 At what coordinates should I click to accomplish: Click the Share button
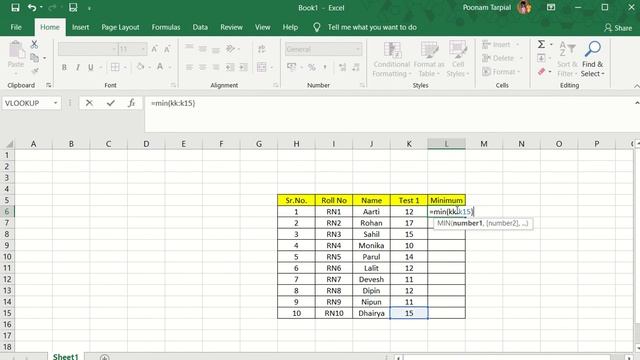click(x=618, y=28)
